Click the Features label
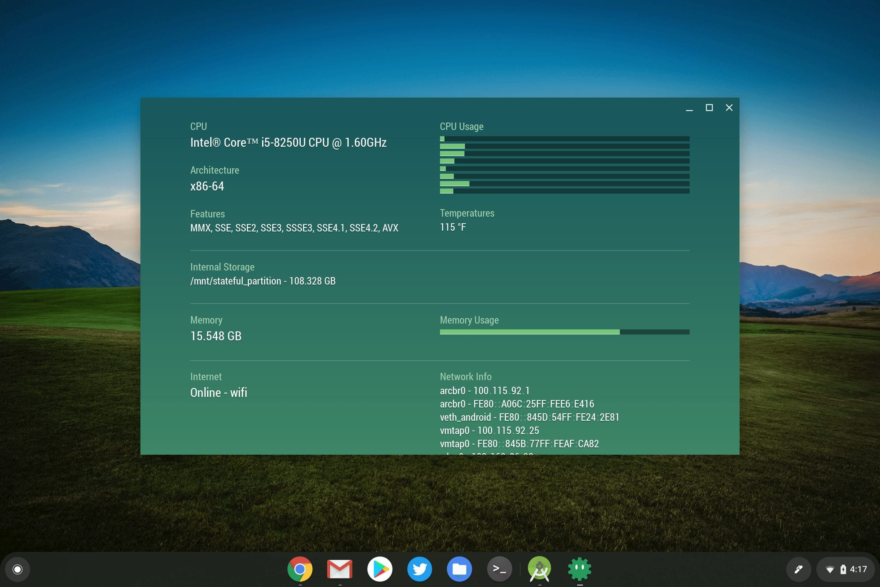The width and height of the screenshot is (880, 587). pos(207,214)
